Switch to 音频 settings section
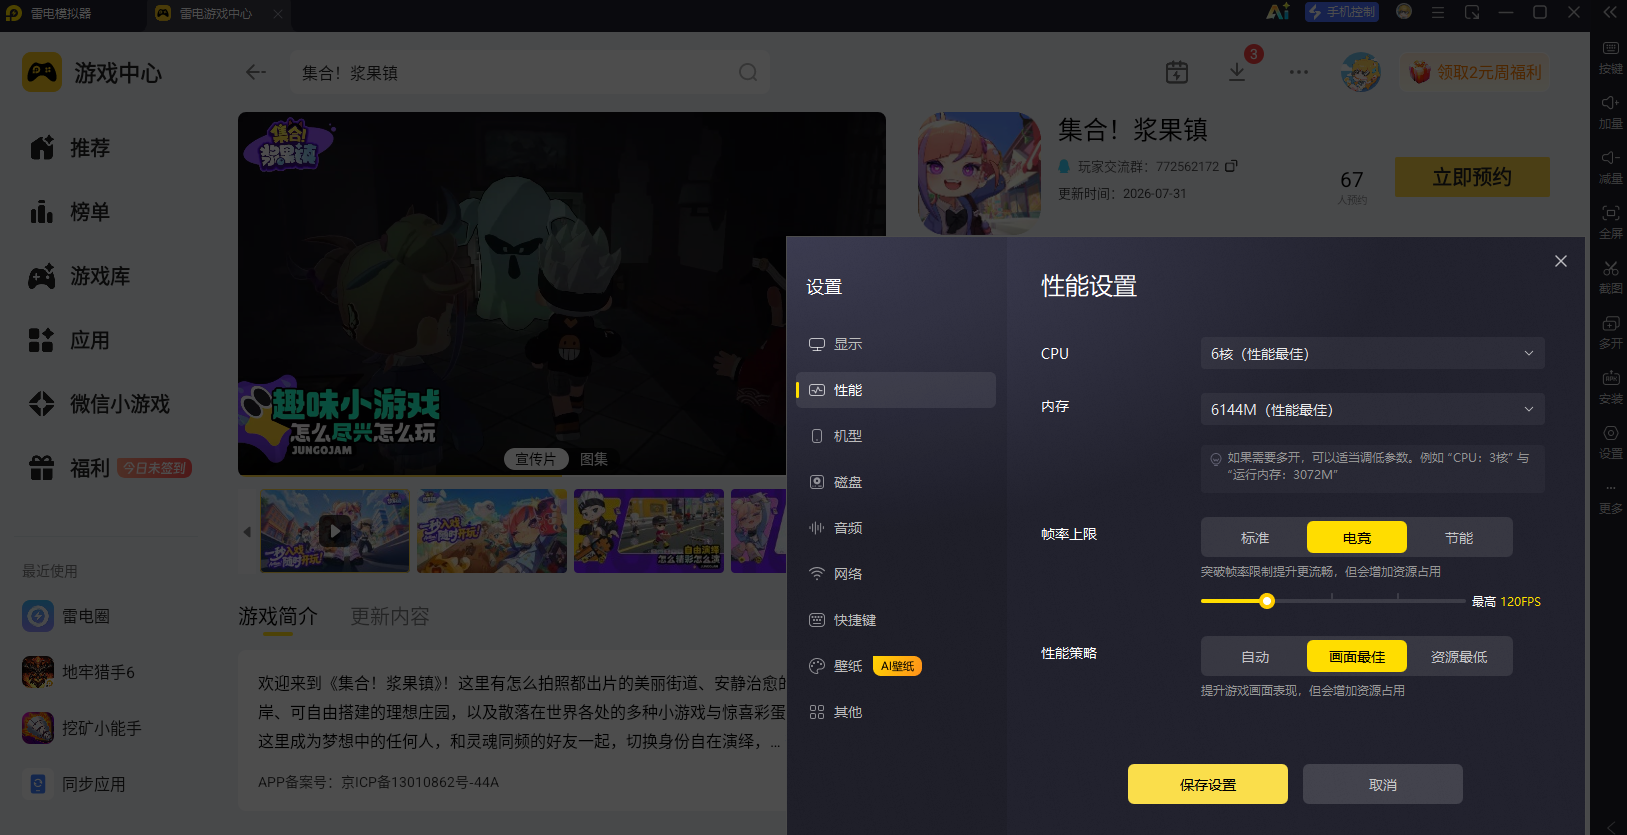Screen dimensions: 1627x835 (x=896, y=528)
